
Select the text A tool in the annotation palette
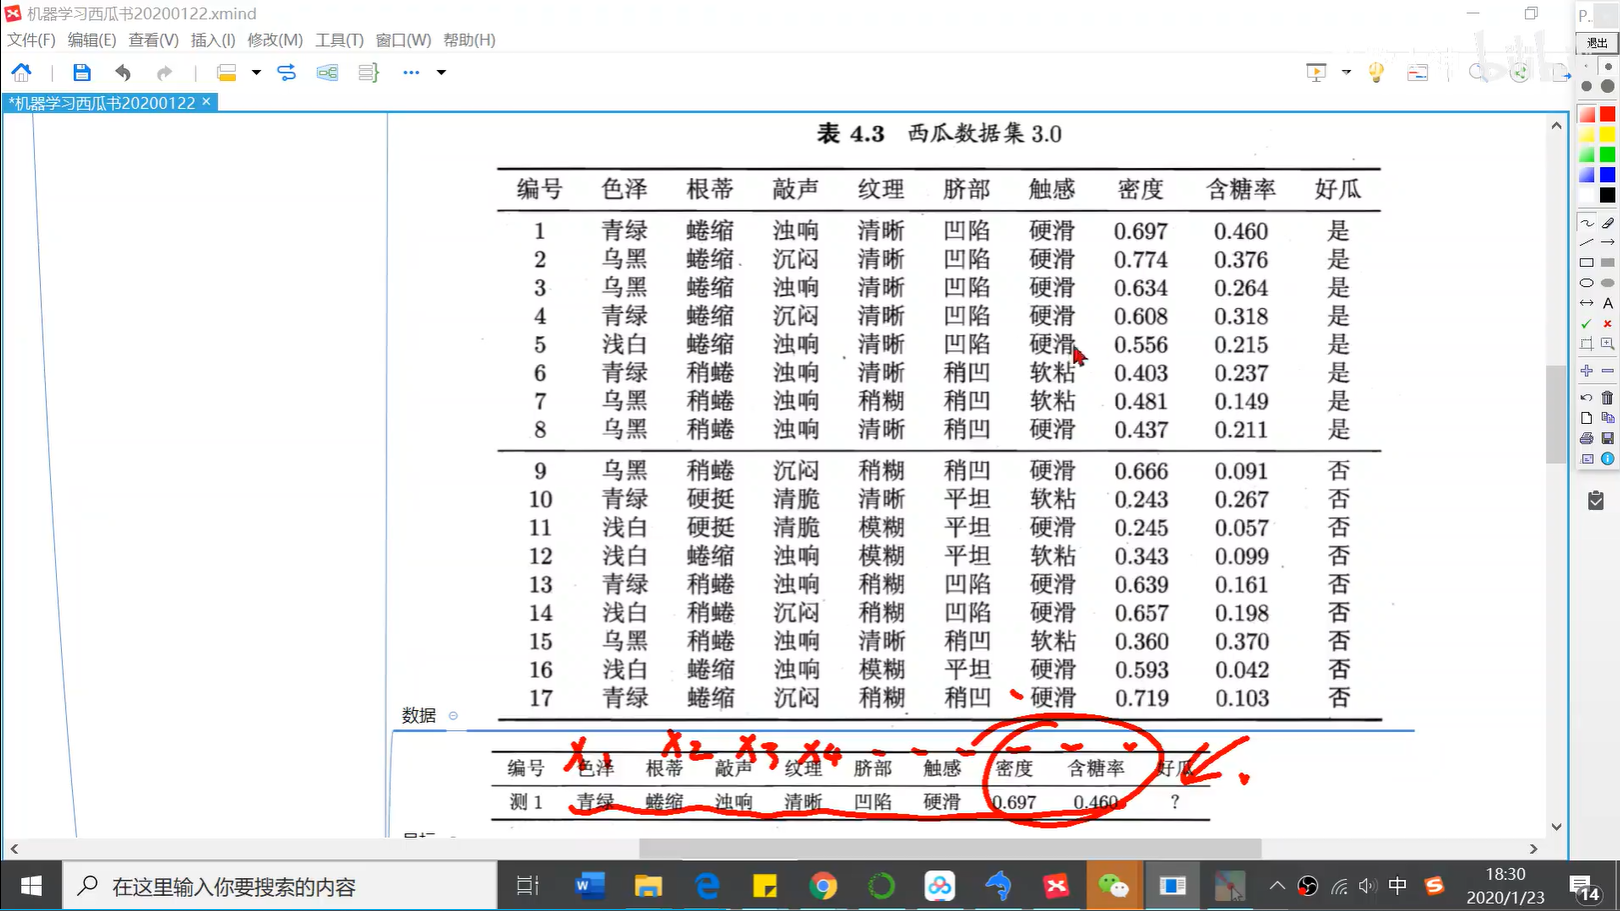(1607, 303)
